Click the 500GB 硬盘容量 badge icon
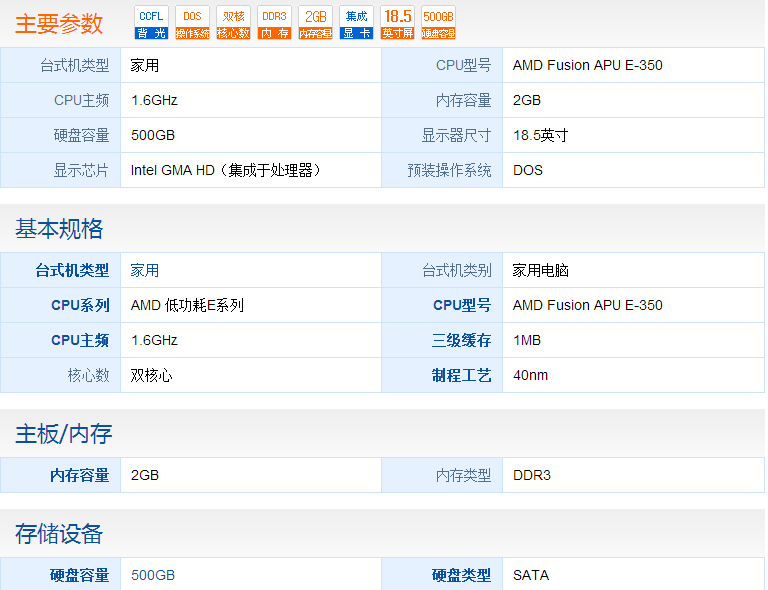Screen dimensions: 768x590 [438, 23]
